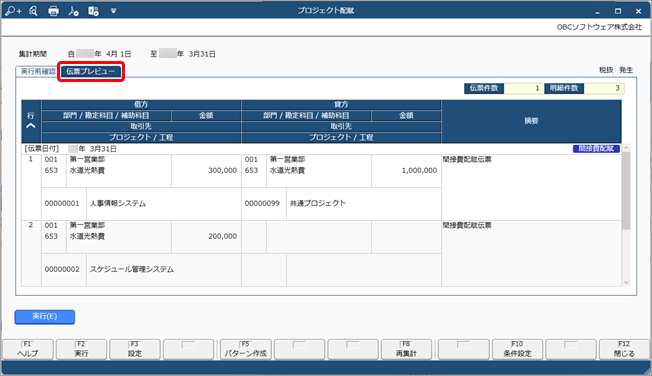Open the quick access toolbar dropdown arrow

click(113, 11)
